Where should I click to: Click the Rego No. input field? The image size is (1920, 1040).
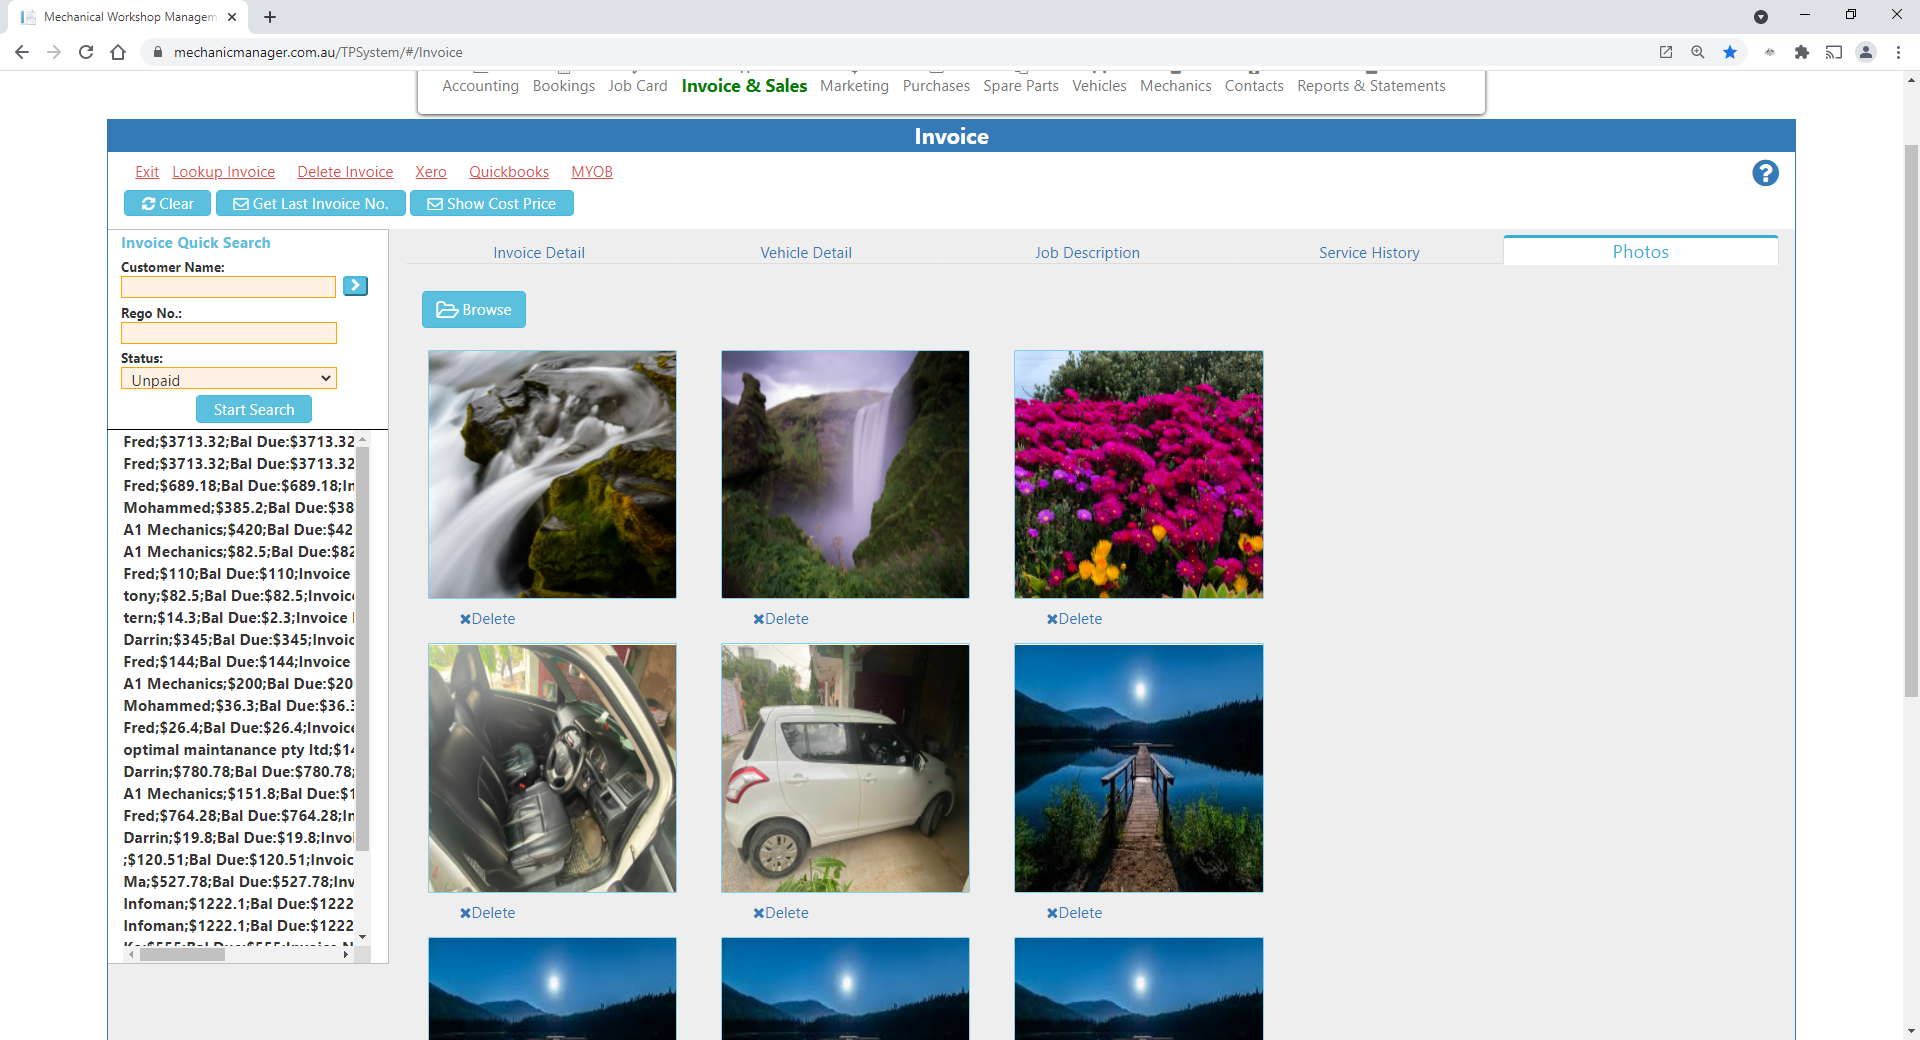click(x=229, y=333)
